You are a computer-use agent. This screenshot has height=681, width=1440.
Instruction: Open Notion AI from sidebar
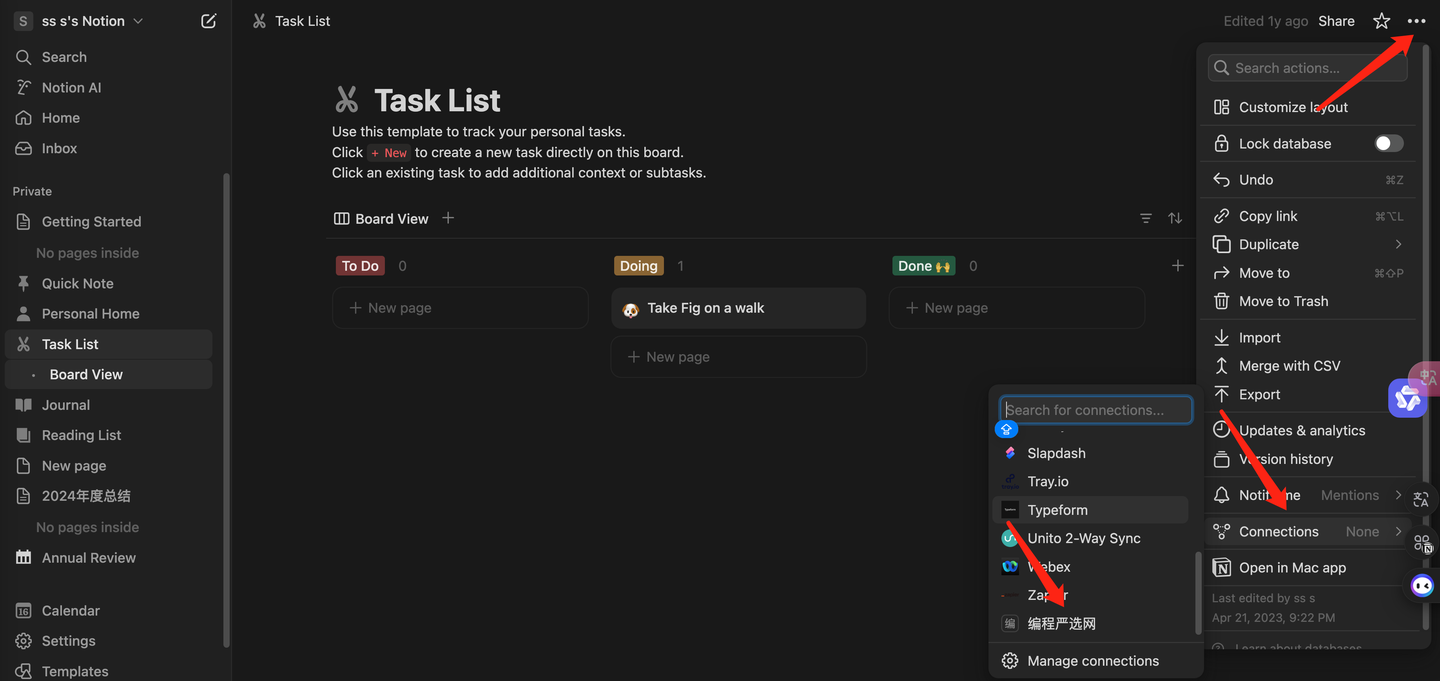[71, 88]
